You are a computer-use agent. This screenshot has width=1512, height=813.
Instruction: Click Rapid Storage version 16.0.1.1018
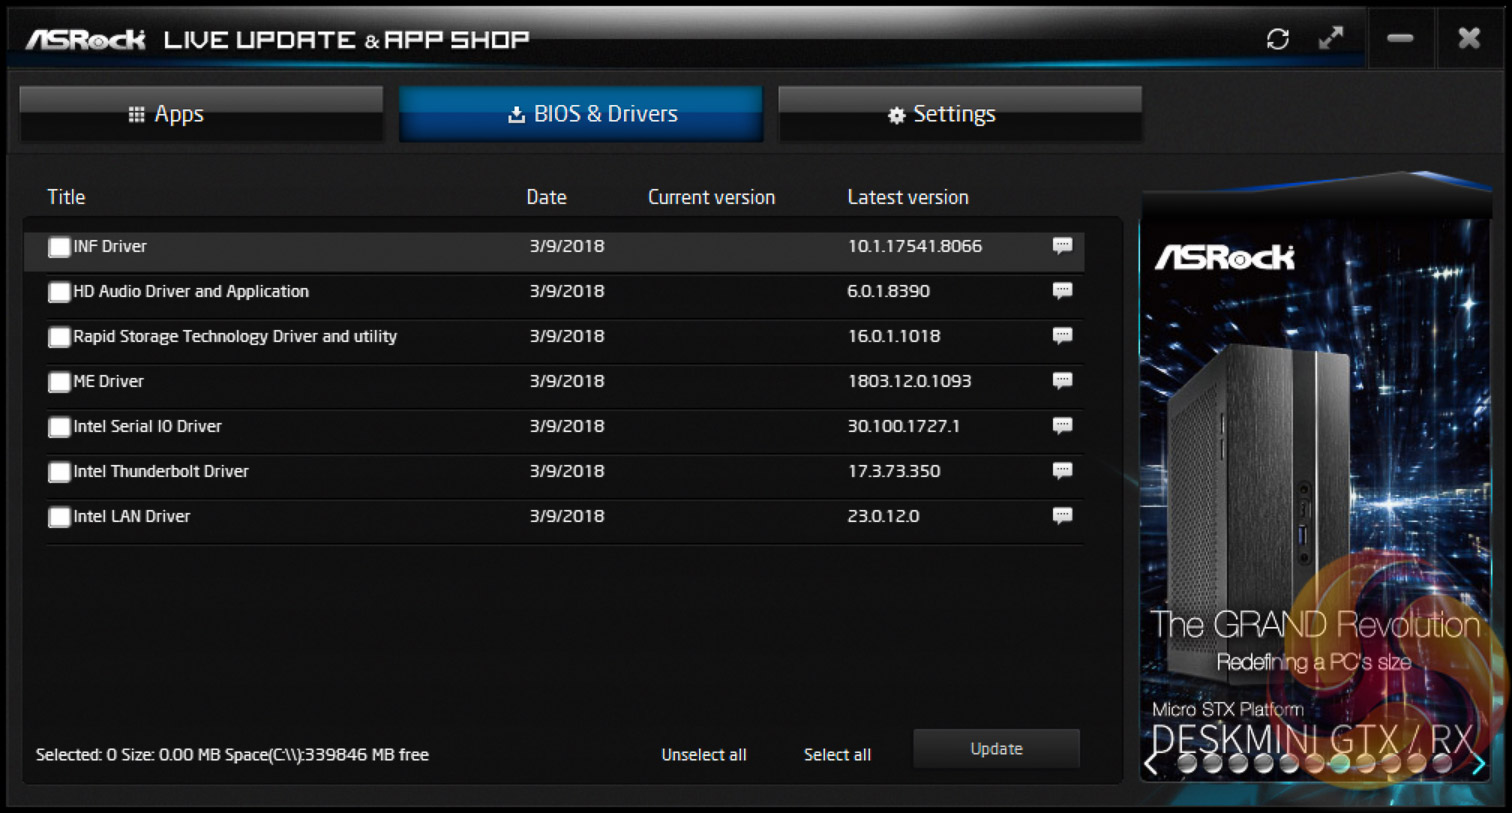[894, 336]
